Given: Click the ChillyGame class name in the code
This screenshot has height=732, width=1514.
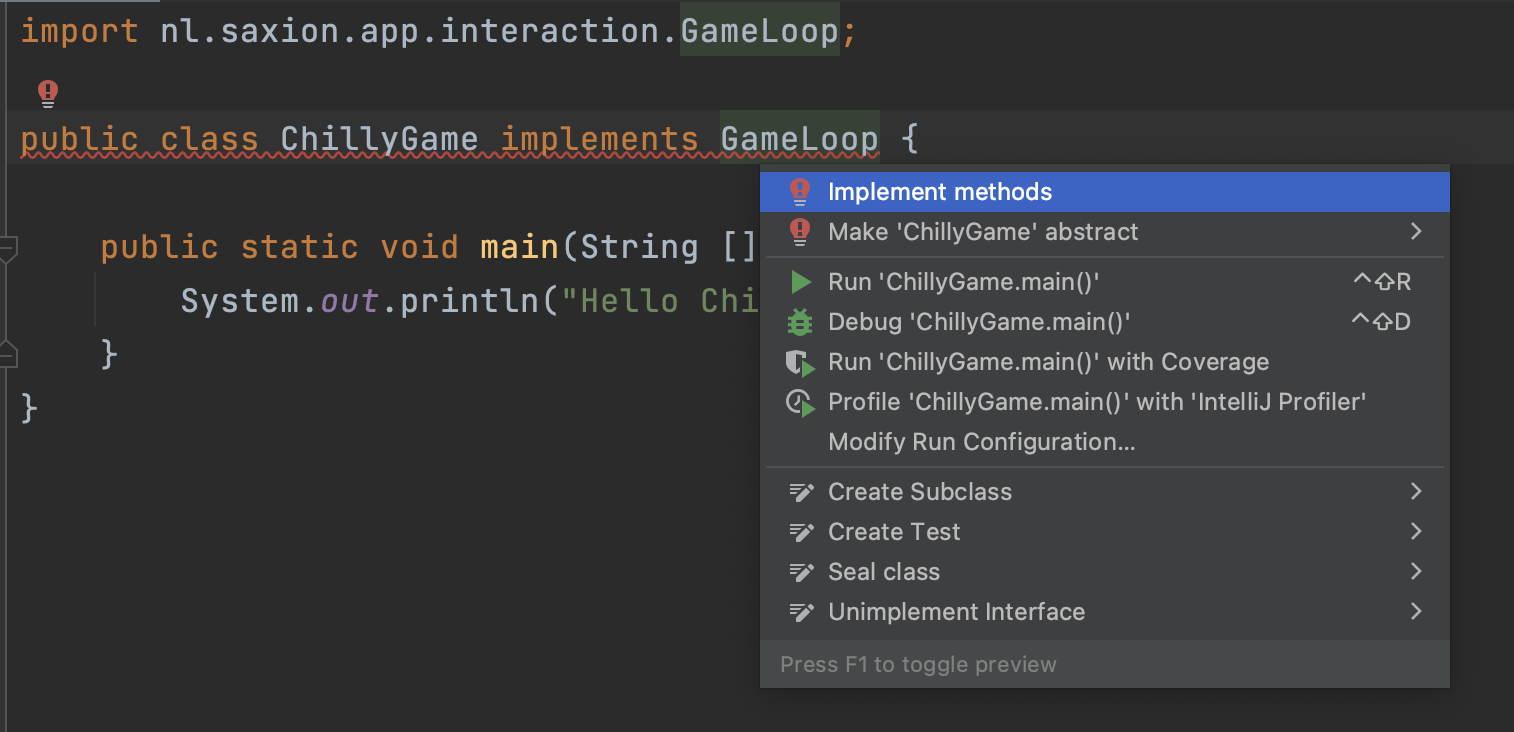Looking at the screenshot, I should pyautogui.click(x=379, y=139).
